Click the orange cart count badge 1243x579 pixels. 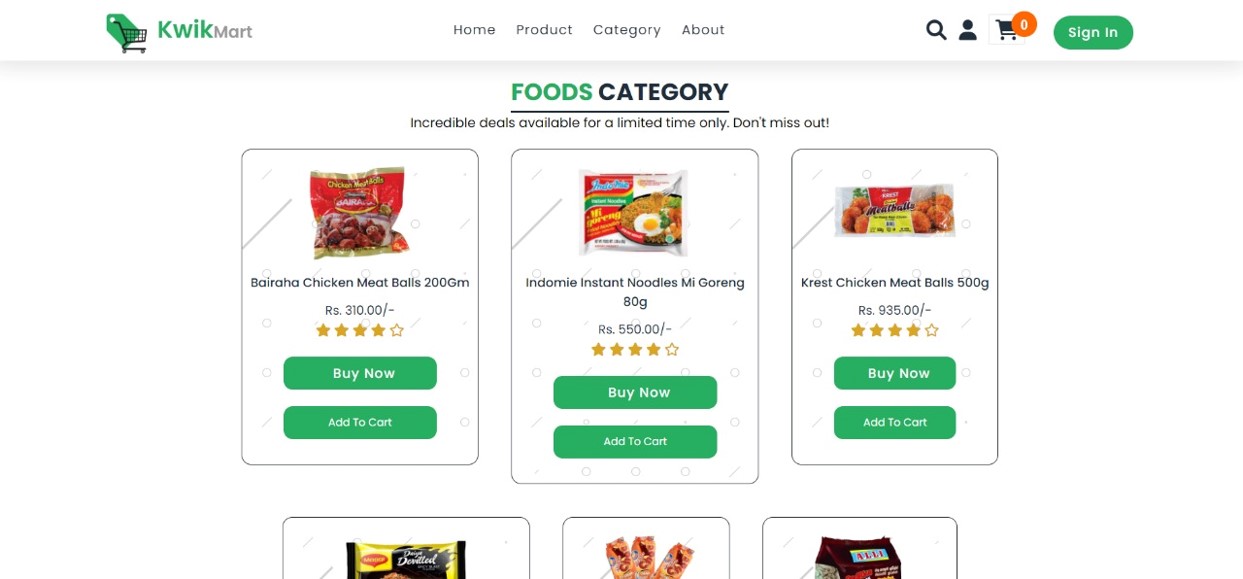click(1023, 23)
